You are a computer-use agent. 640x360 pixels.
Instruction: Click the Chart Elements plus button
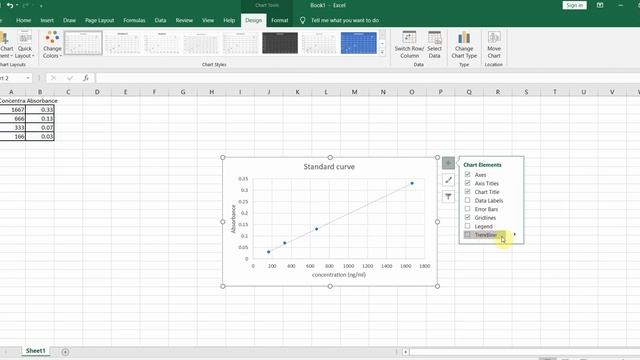(x=448, y=163)
